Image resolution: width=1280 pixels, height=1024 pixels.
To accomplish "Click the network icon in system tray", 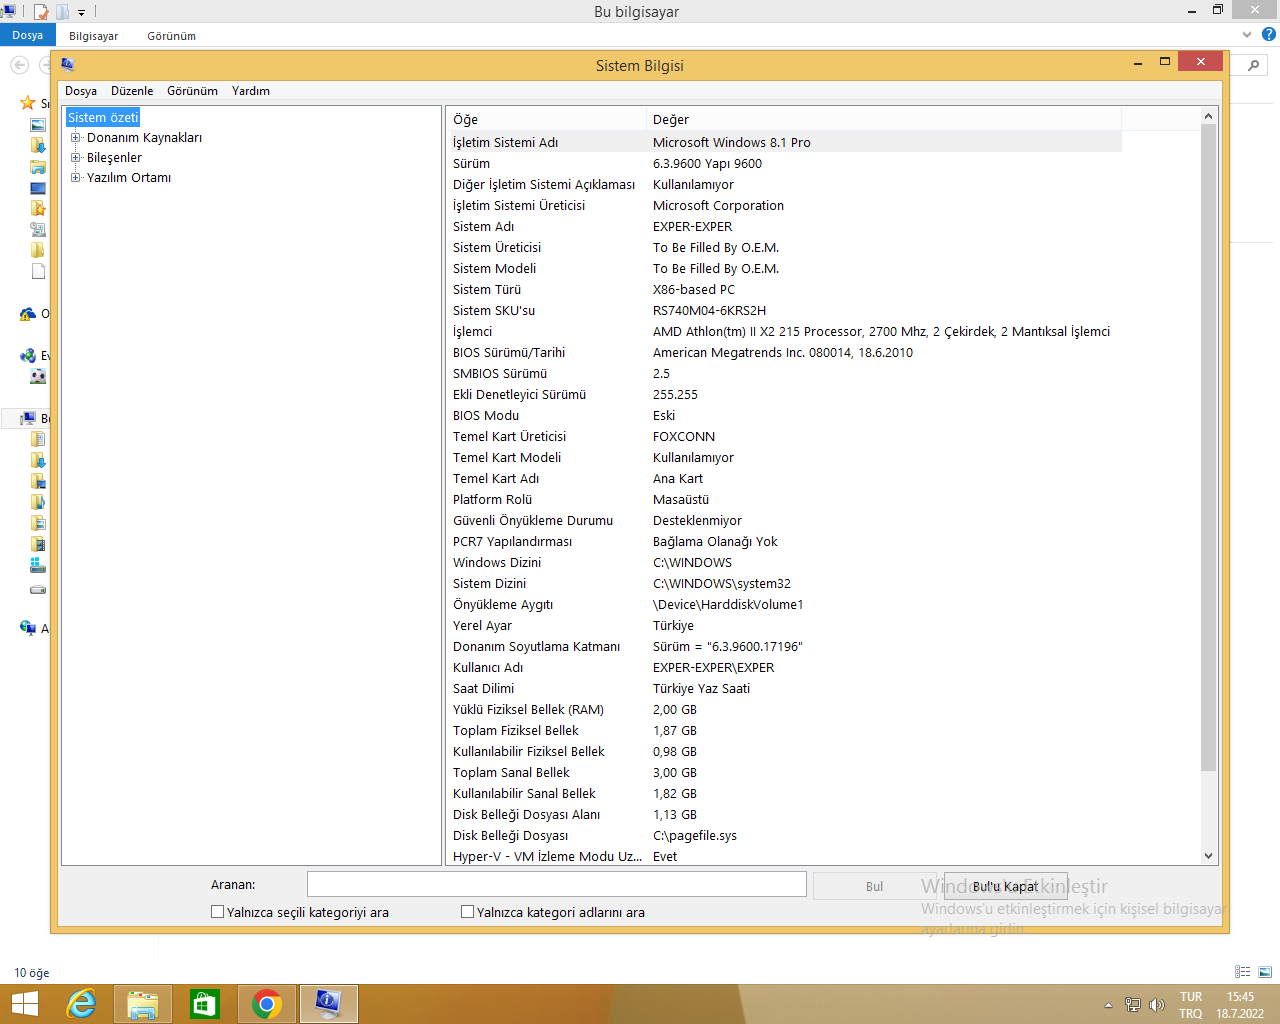I will (x=1133, y=1005).
